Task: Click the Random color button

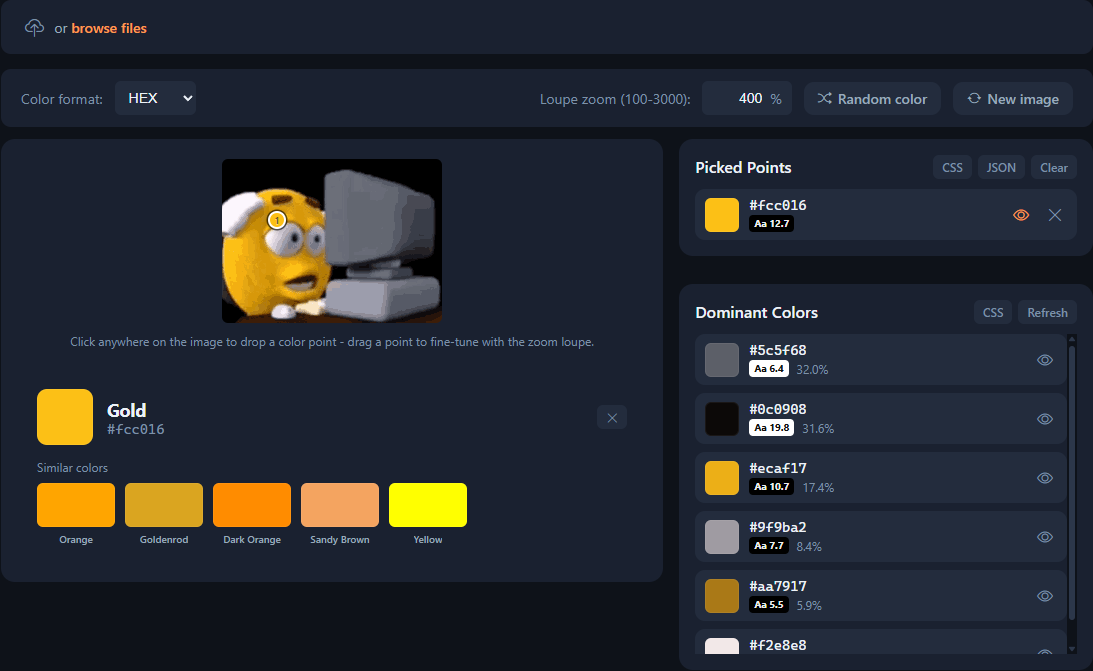Action: click(872, 99)
